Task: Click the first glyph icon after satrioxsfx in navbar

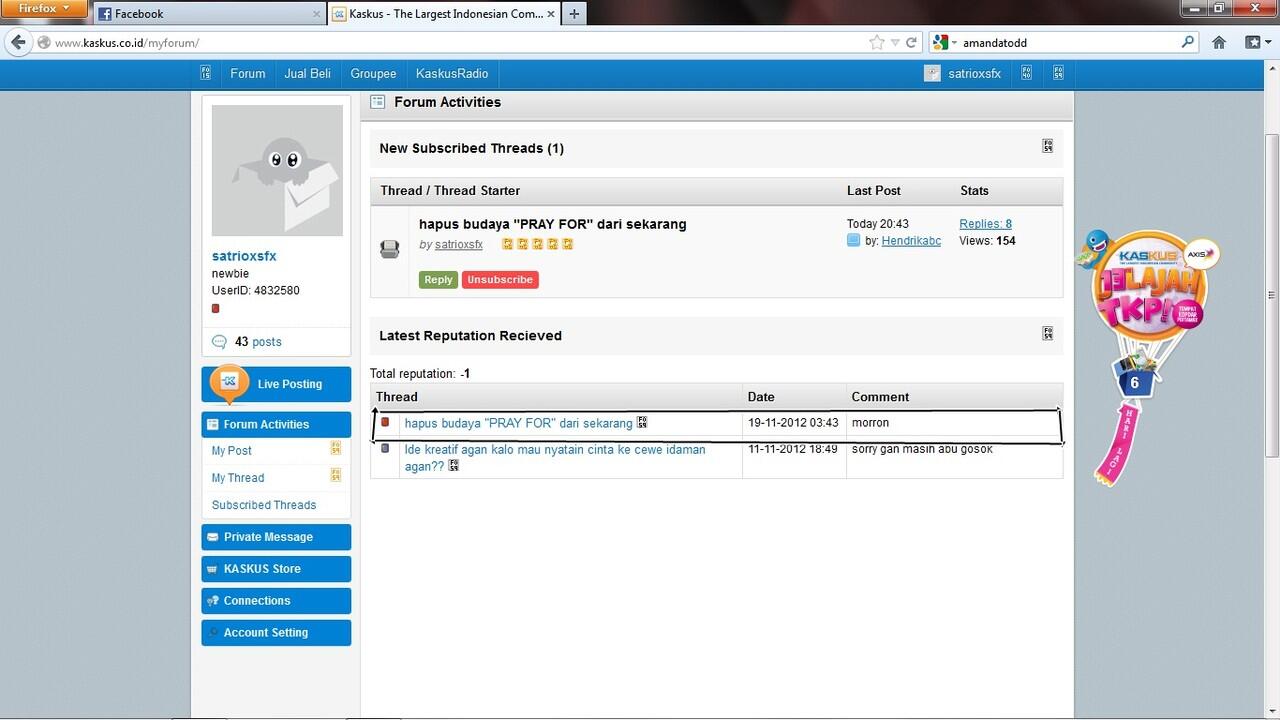Action: click(1026, 73)
